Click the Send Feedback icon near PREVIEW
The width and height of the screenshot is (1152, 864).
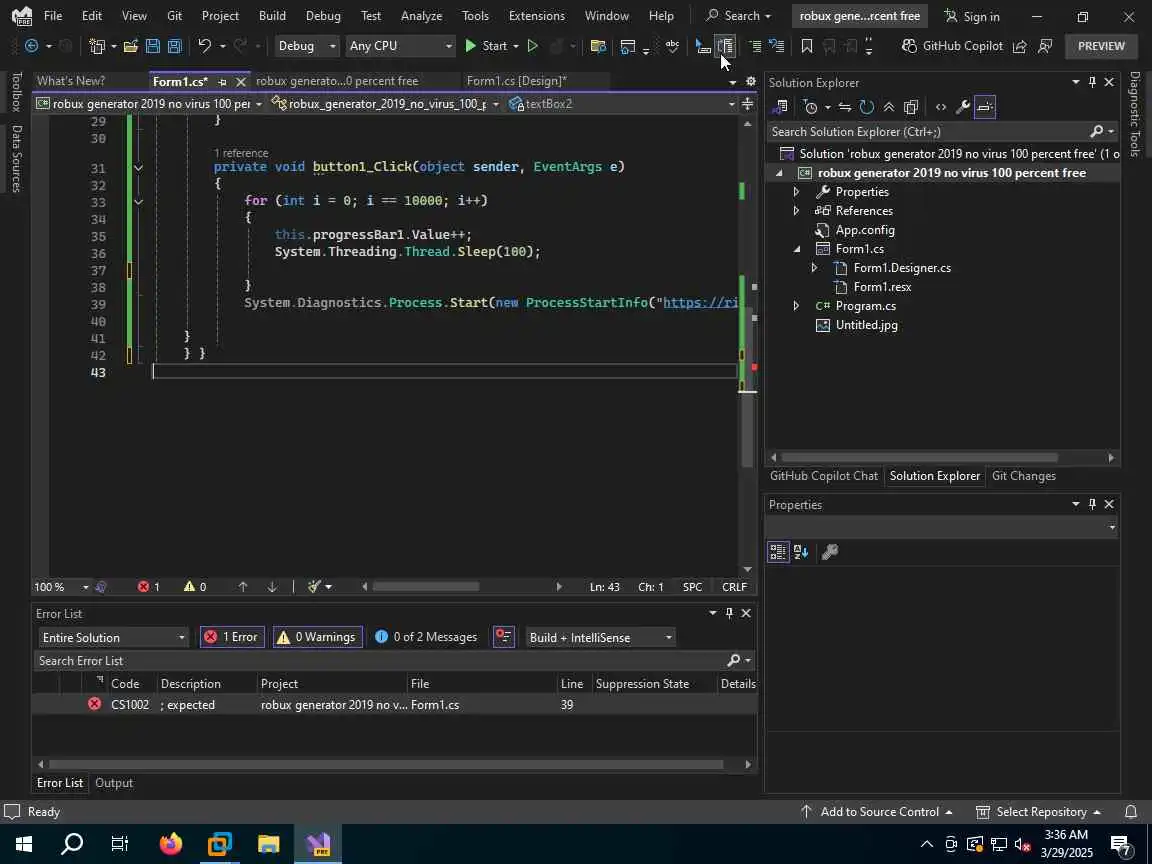point(1045,46)
